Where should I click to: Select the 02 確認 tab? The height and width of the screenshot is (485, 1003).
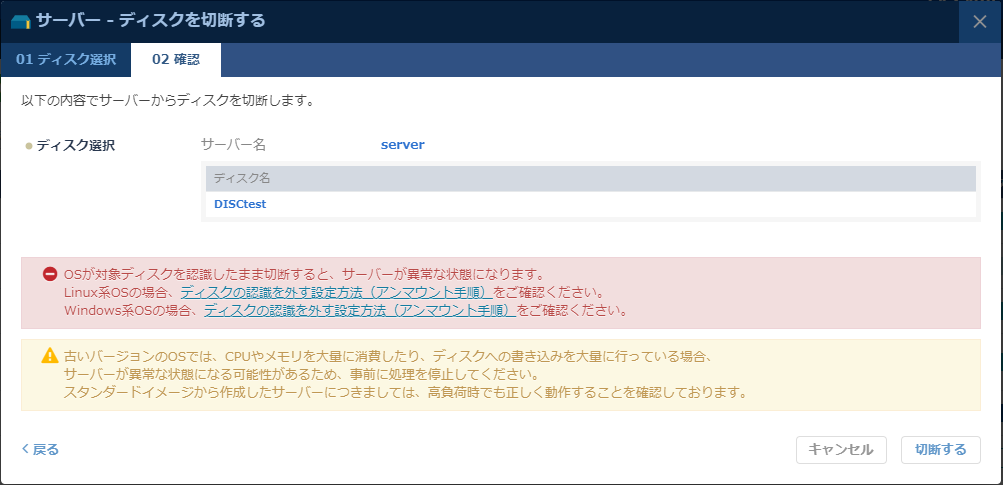coord(176,60)
